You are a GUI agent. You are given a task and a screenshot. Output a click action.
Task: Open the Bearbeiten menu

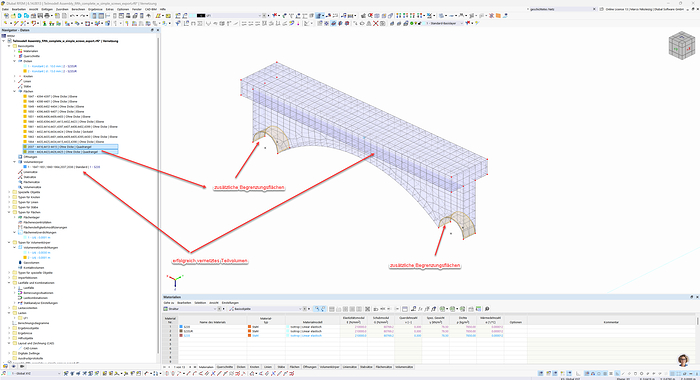[19, 9]
